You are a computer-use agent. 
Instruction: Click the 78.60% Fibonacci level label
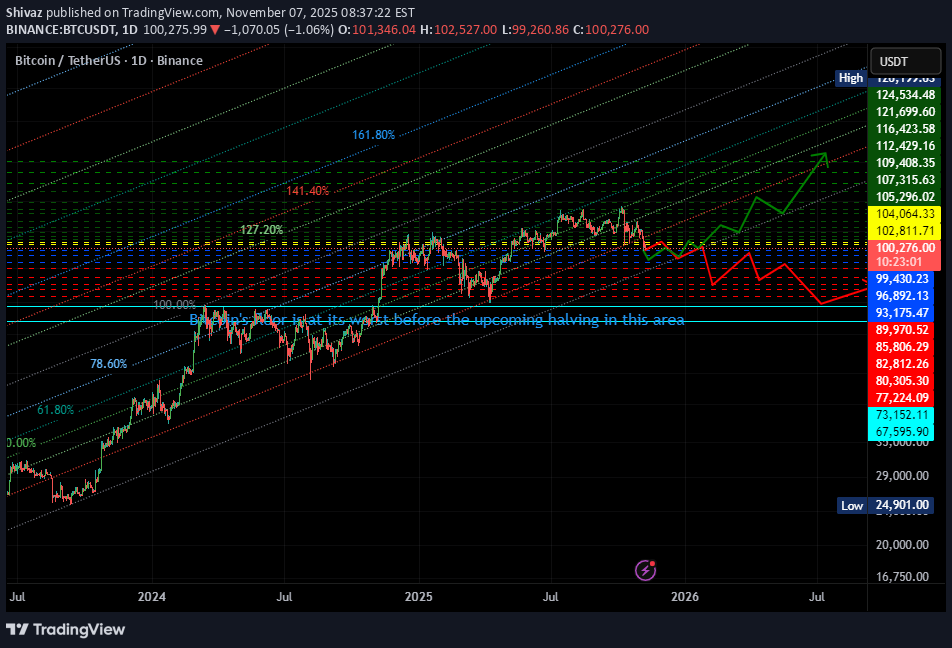tap(109, 364)
